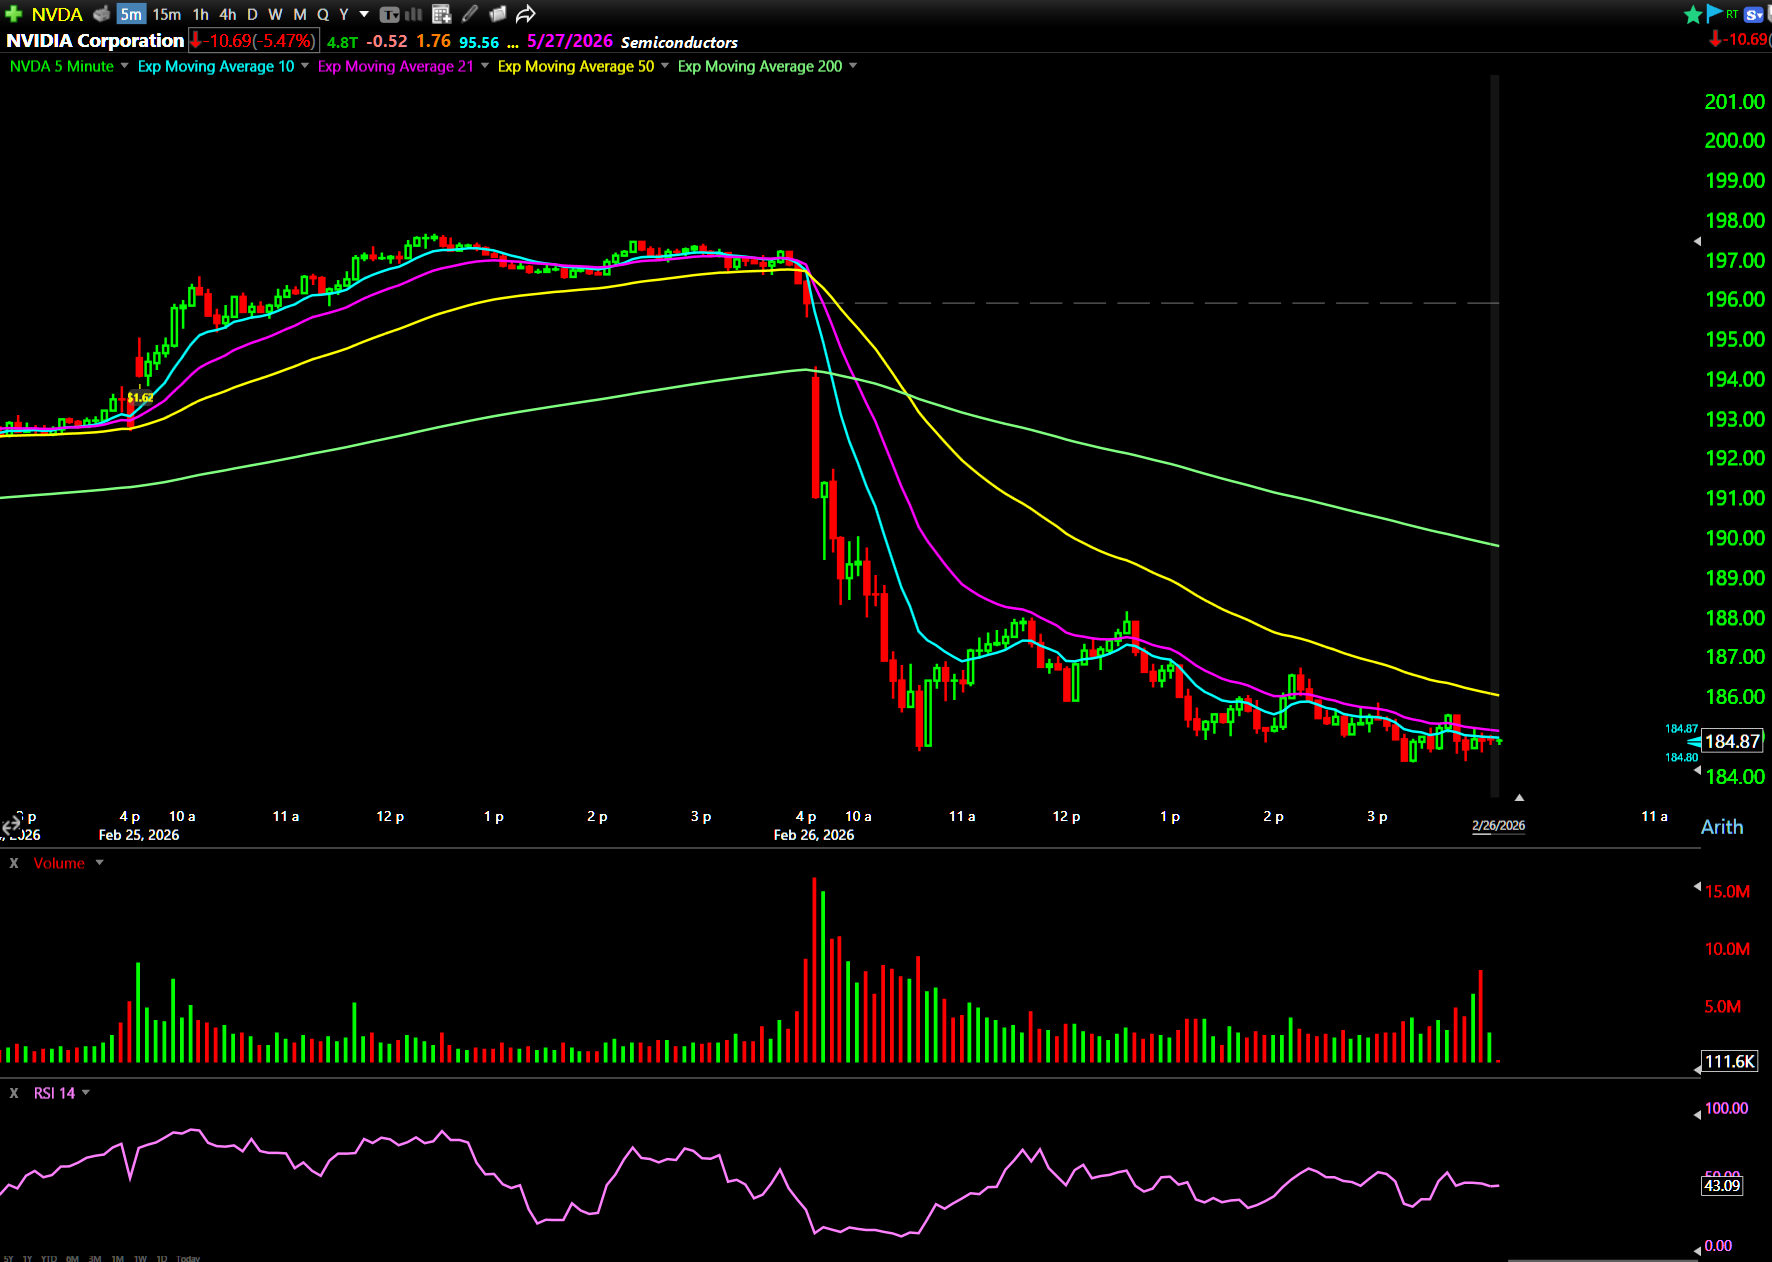Screen dimensions: 1772x1262
Task: Click the stacked pages layout icon
Action: pyautogui.click(x=497, y=14)
